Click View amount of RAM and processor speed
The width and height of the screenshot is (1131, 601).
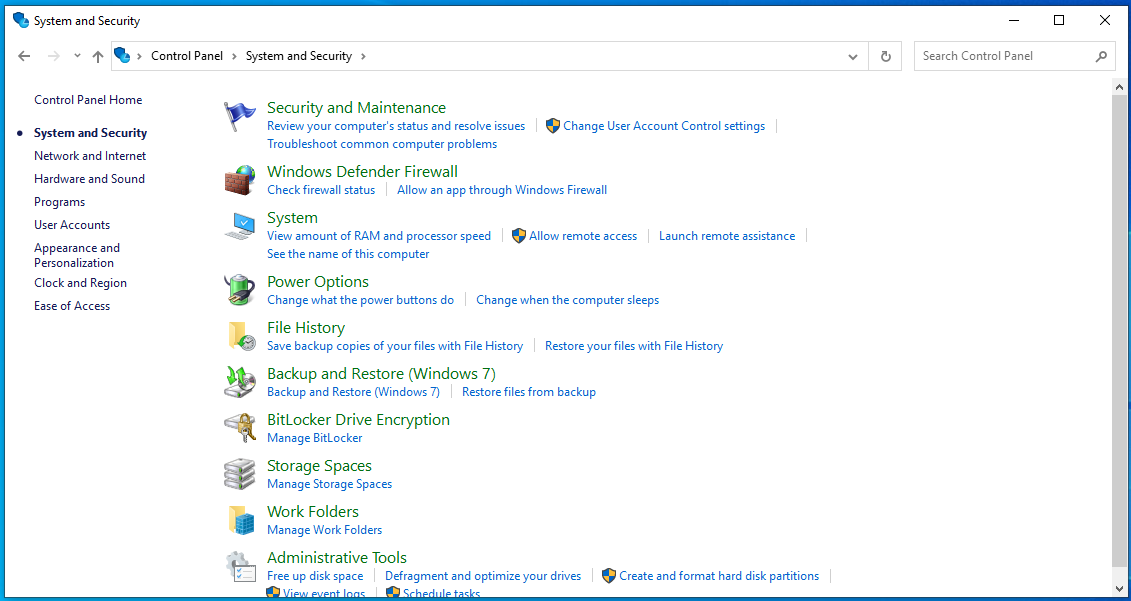pos(379,236)
